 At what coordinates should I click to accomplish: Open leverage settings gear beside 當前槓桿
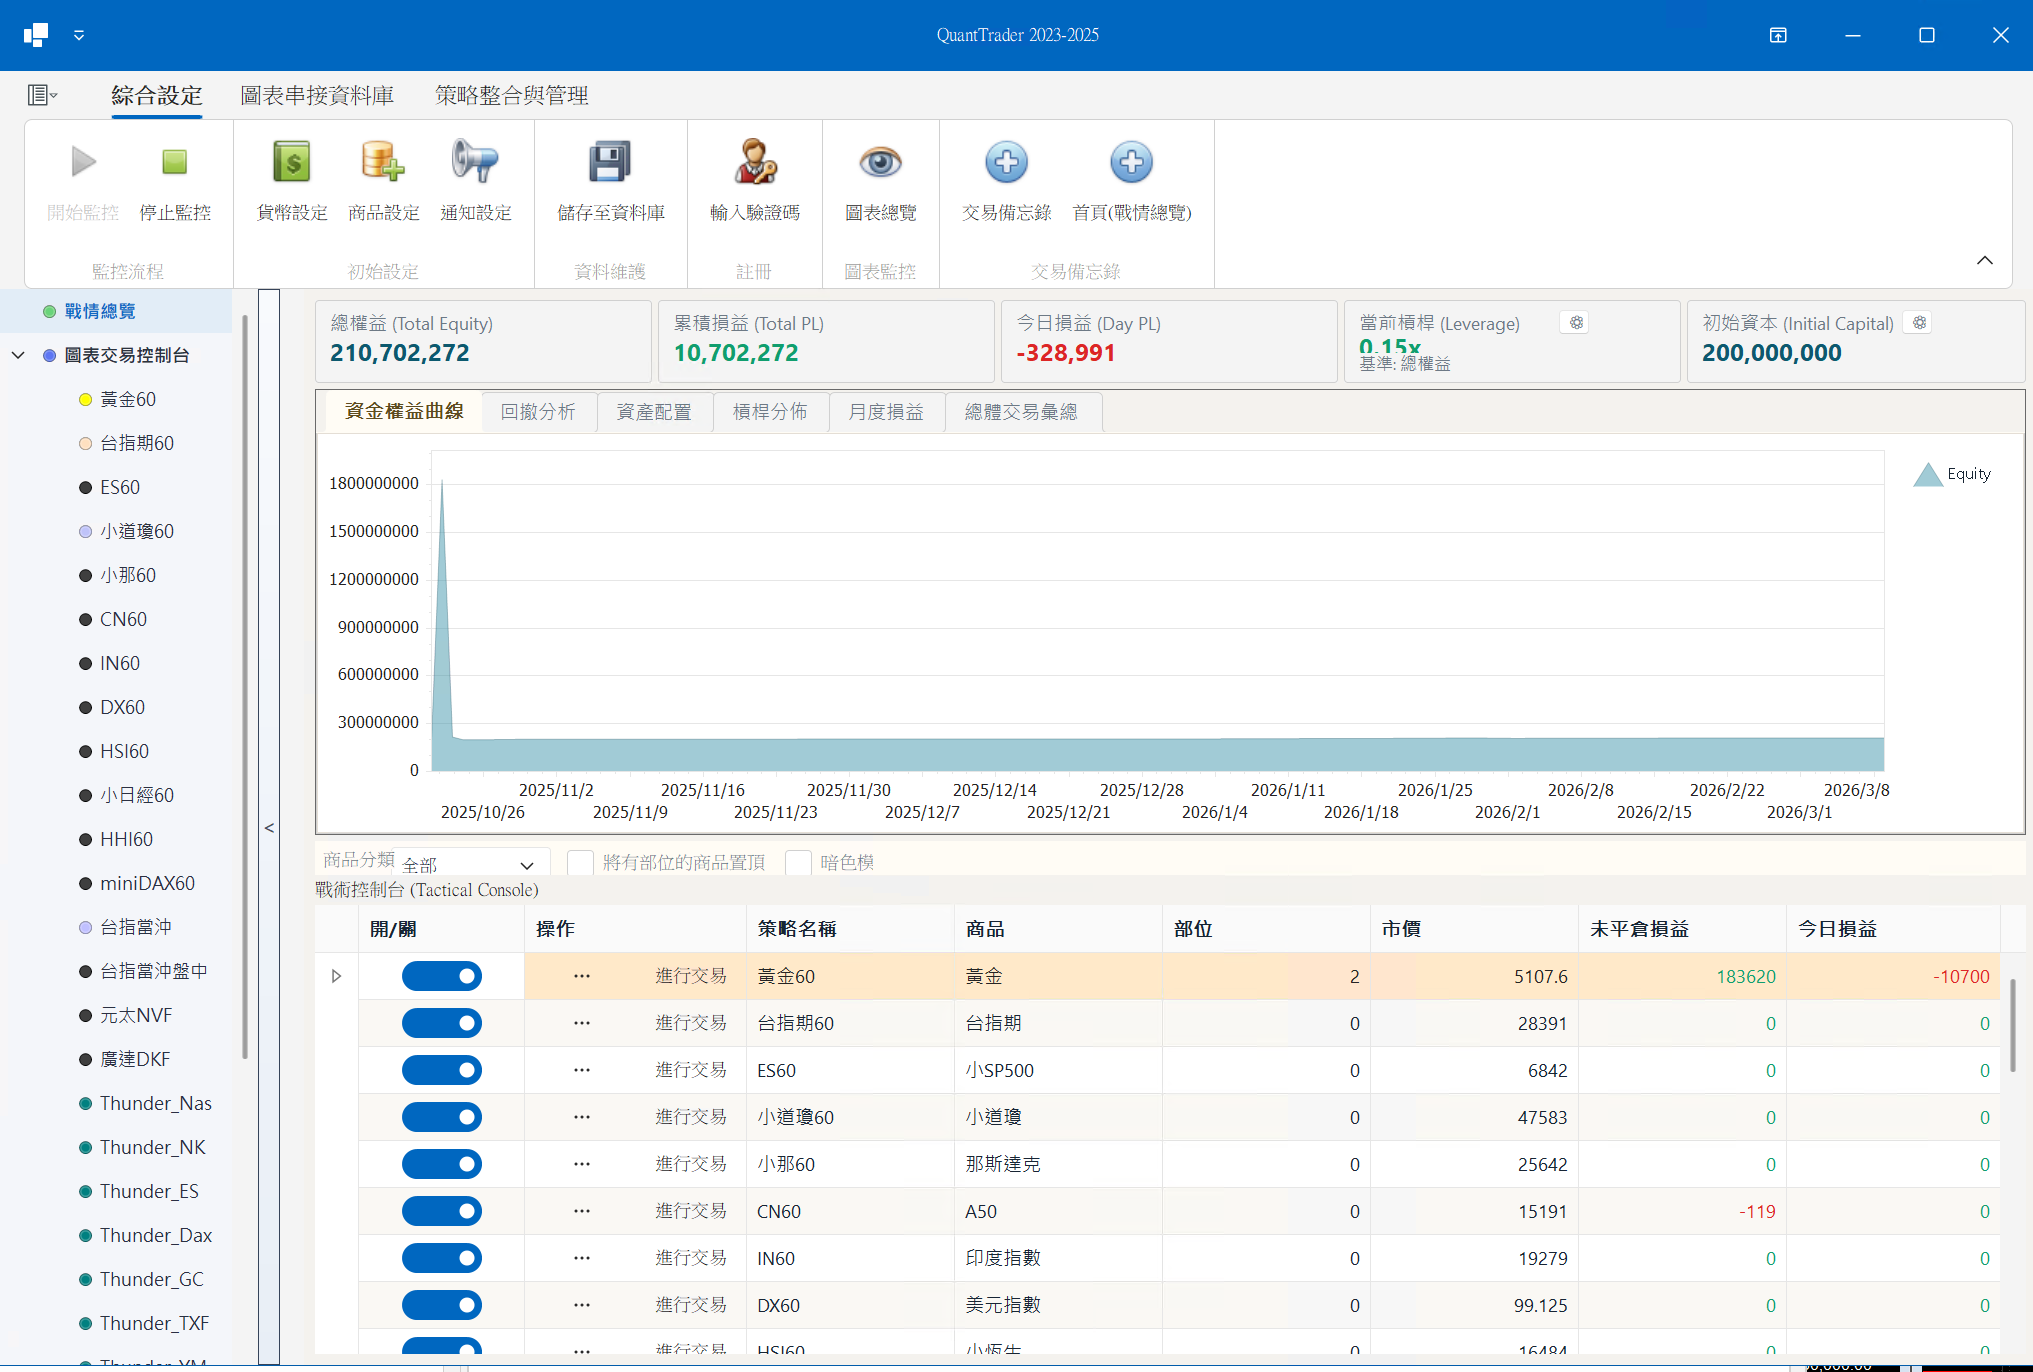coord(1575,323)
